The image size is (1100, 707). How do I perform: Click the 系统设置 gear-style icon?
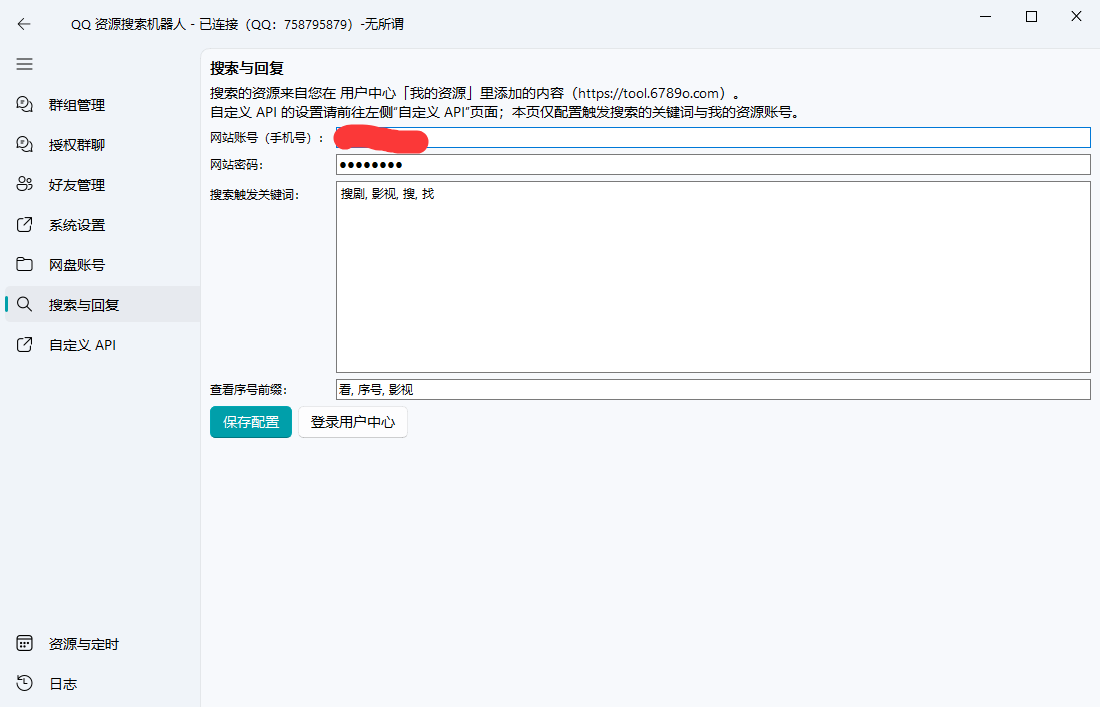pos(24,224)
